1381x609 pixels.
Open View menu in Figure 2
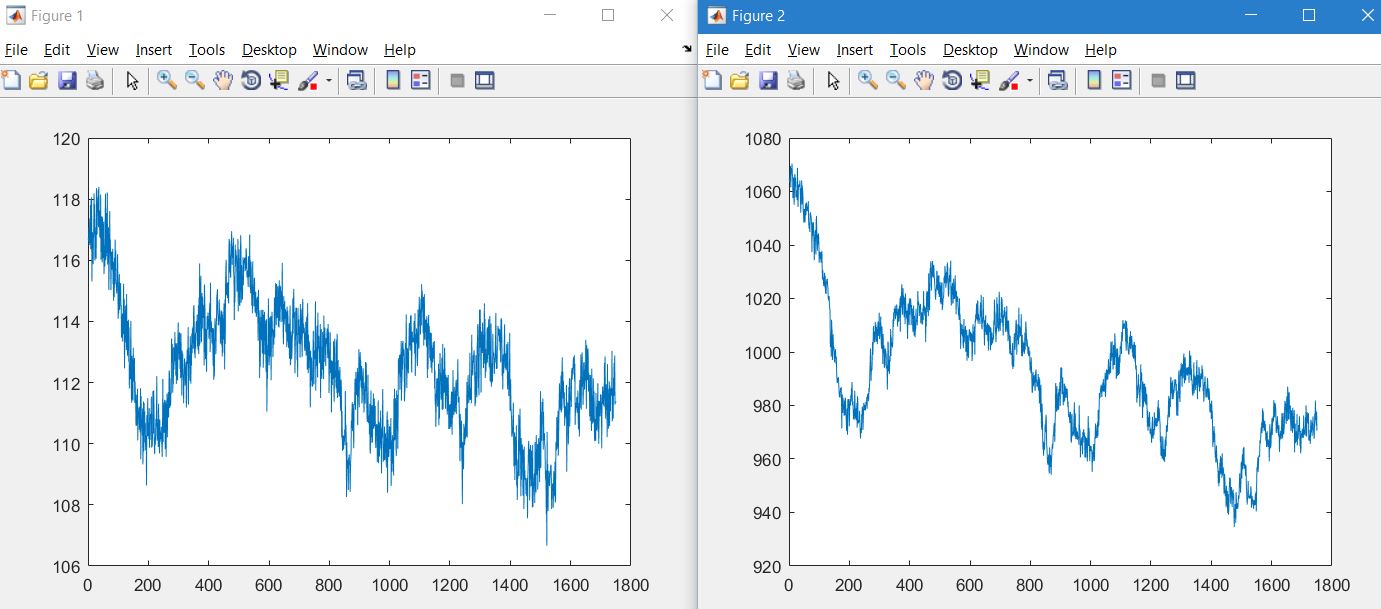[804, 50]
